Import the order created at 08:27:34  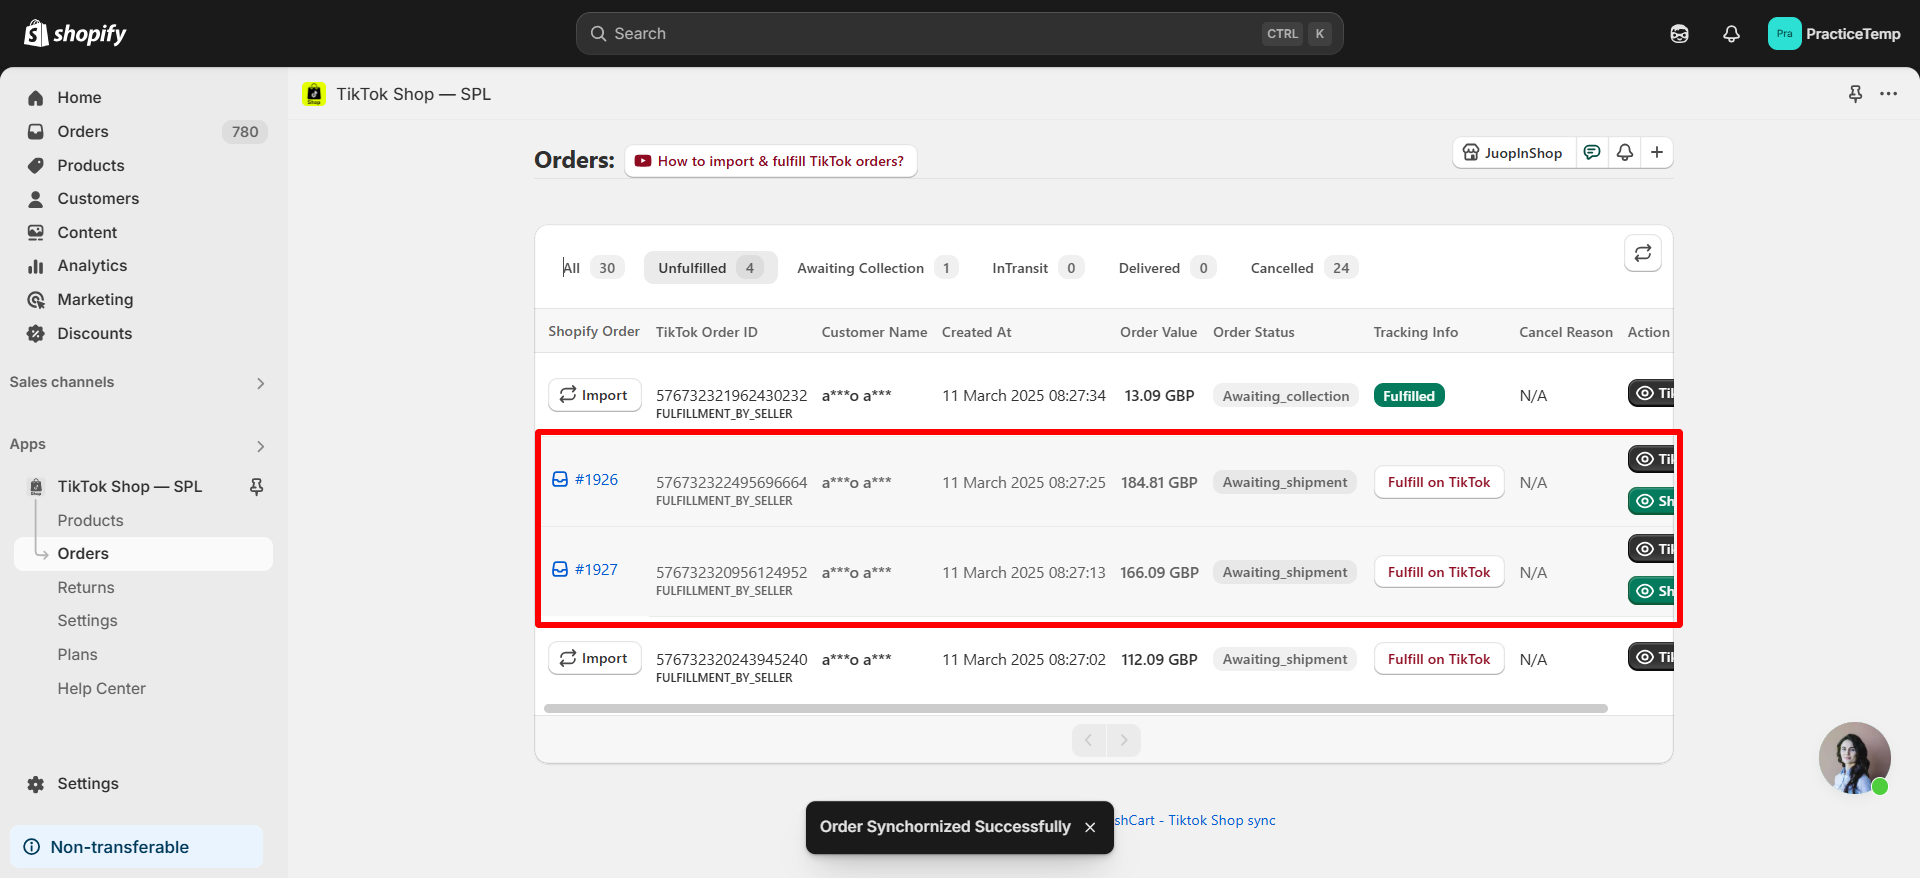click(594, 395)
